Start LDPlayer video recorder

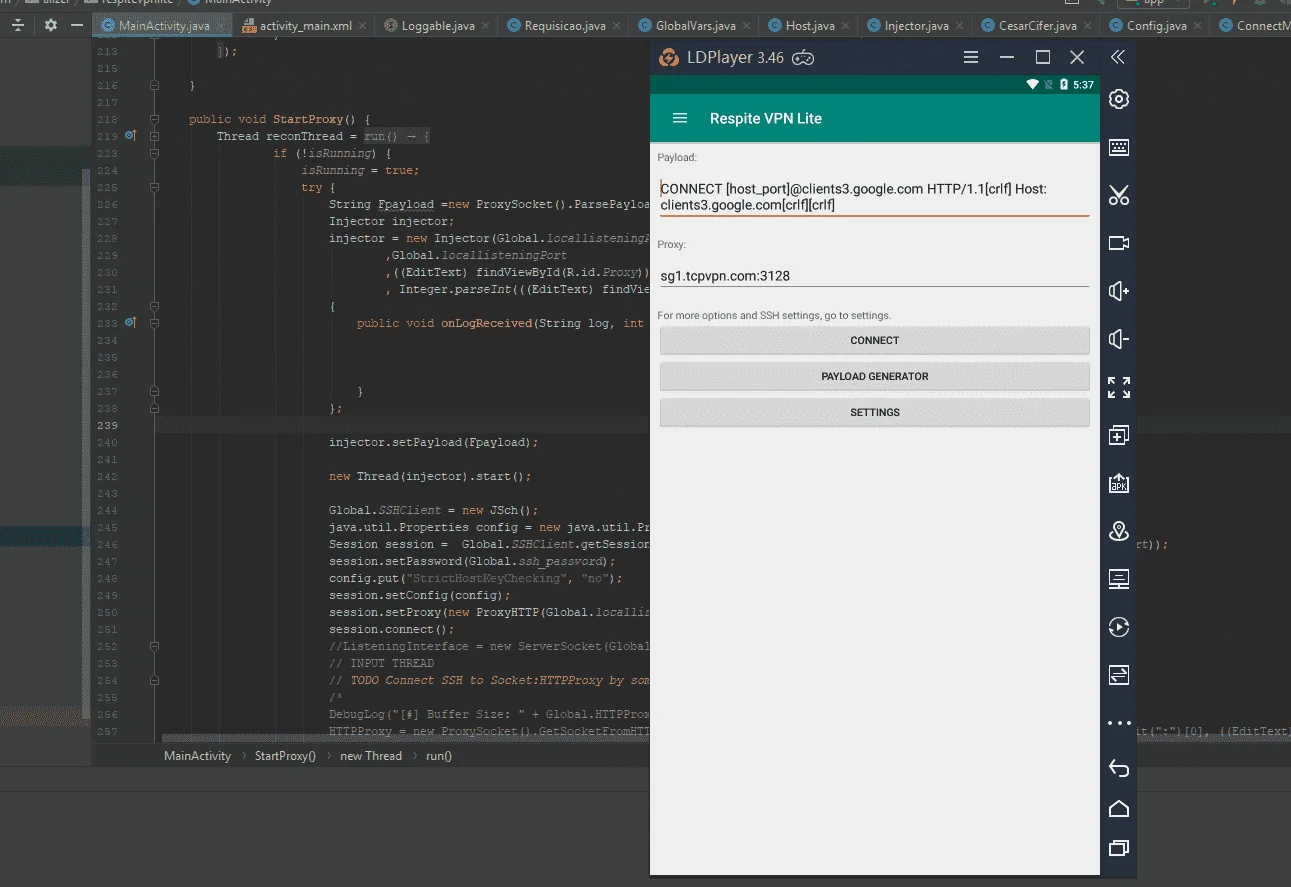tap(1119, 243)
